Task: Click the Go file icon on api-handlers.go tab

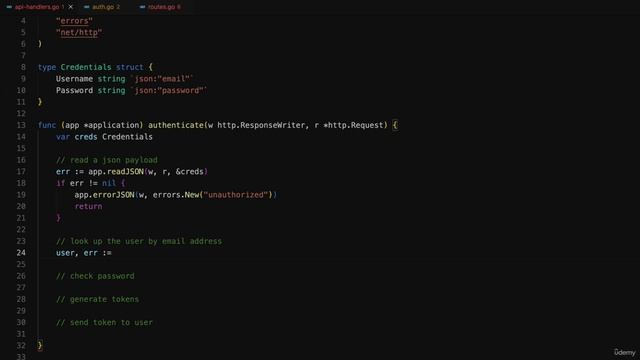Action: pyautogui.click(x=9, y=7)
